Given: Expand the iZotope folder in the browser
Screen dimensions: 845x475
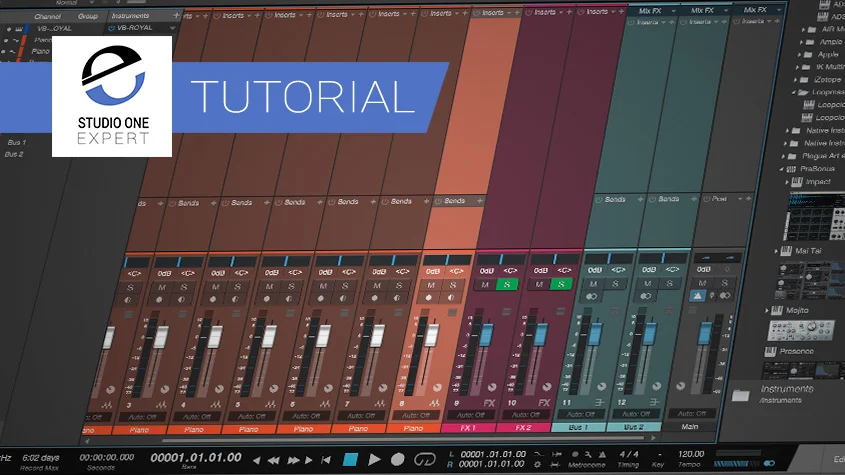Looking at the screenshot, I should (795, 80).
